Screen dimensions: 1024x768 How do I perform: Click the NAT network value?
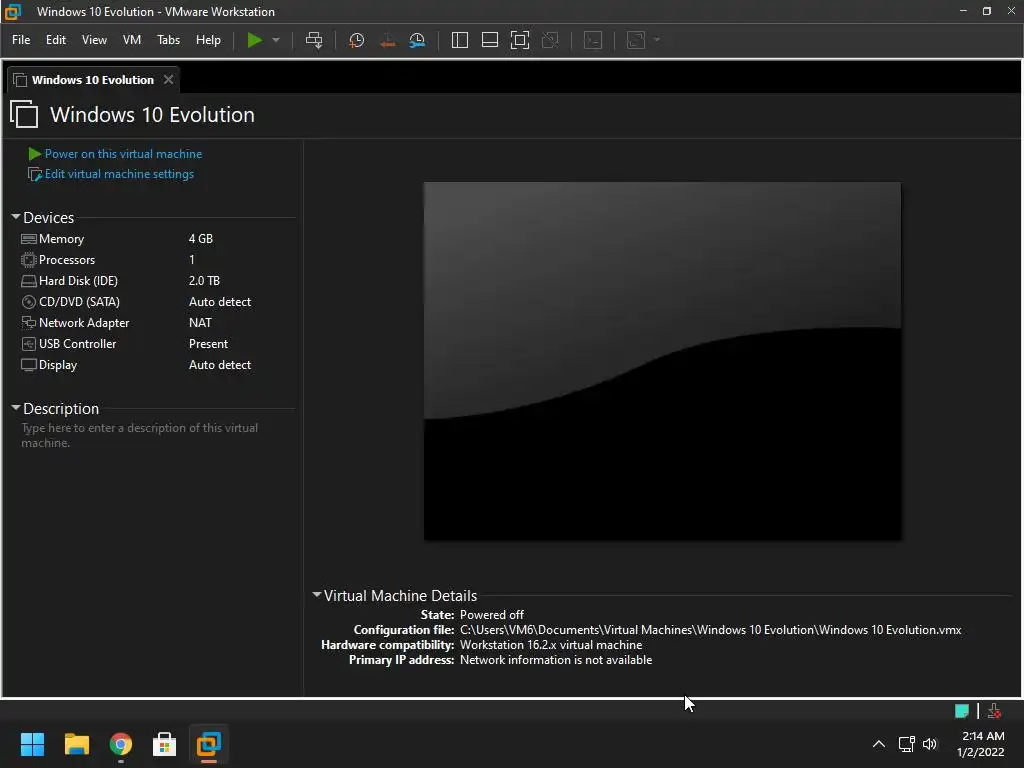click(200, 323)
